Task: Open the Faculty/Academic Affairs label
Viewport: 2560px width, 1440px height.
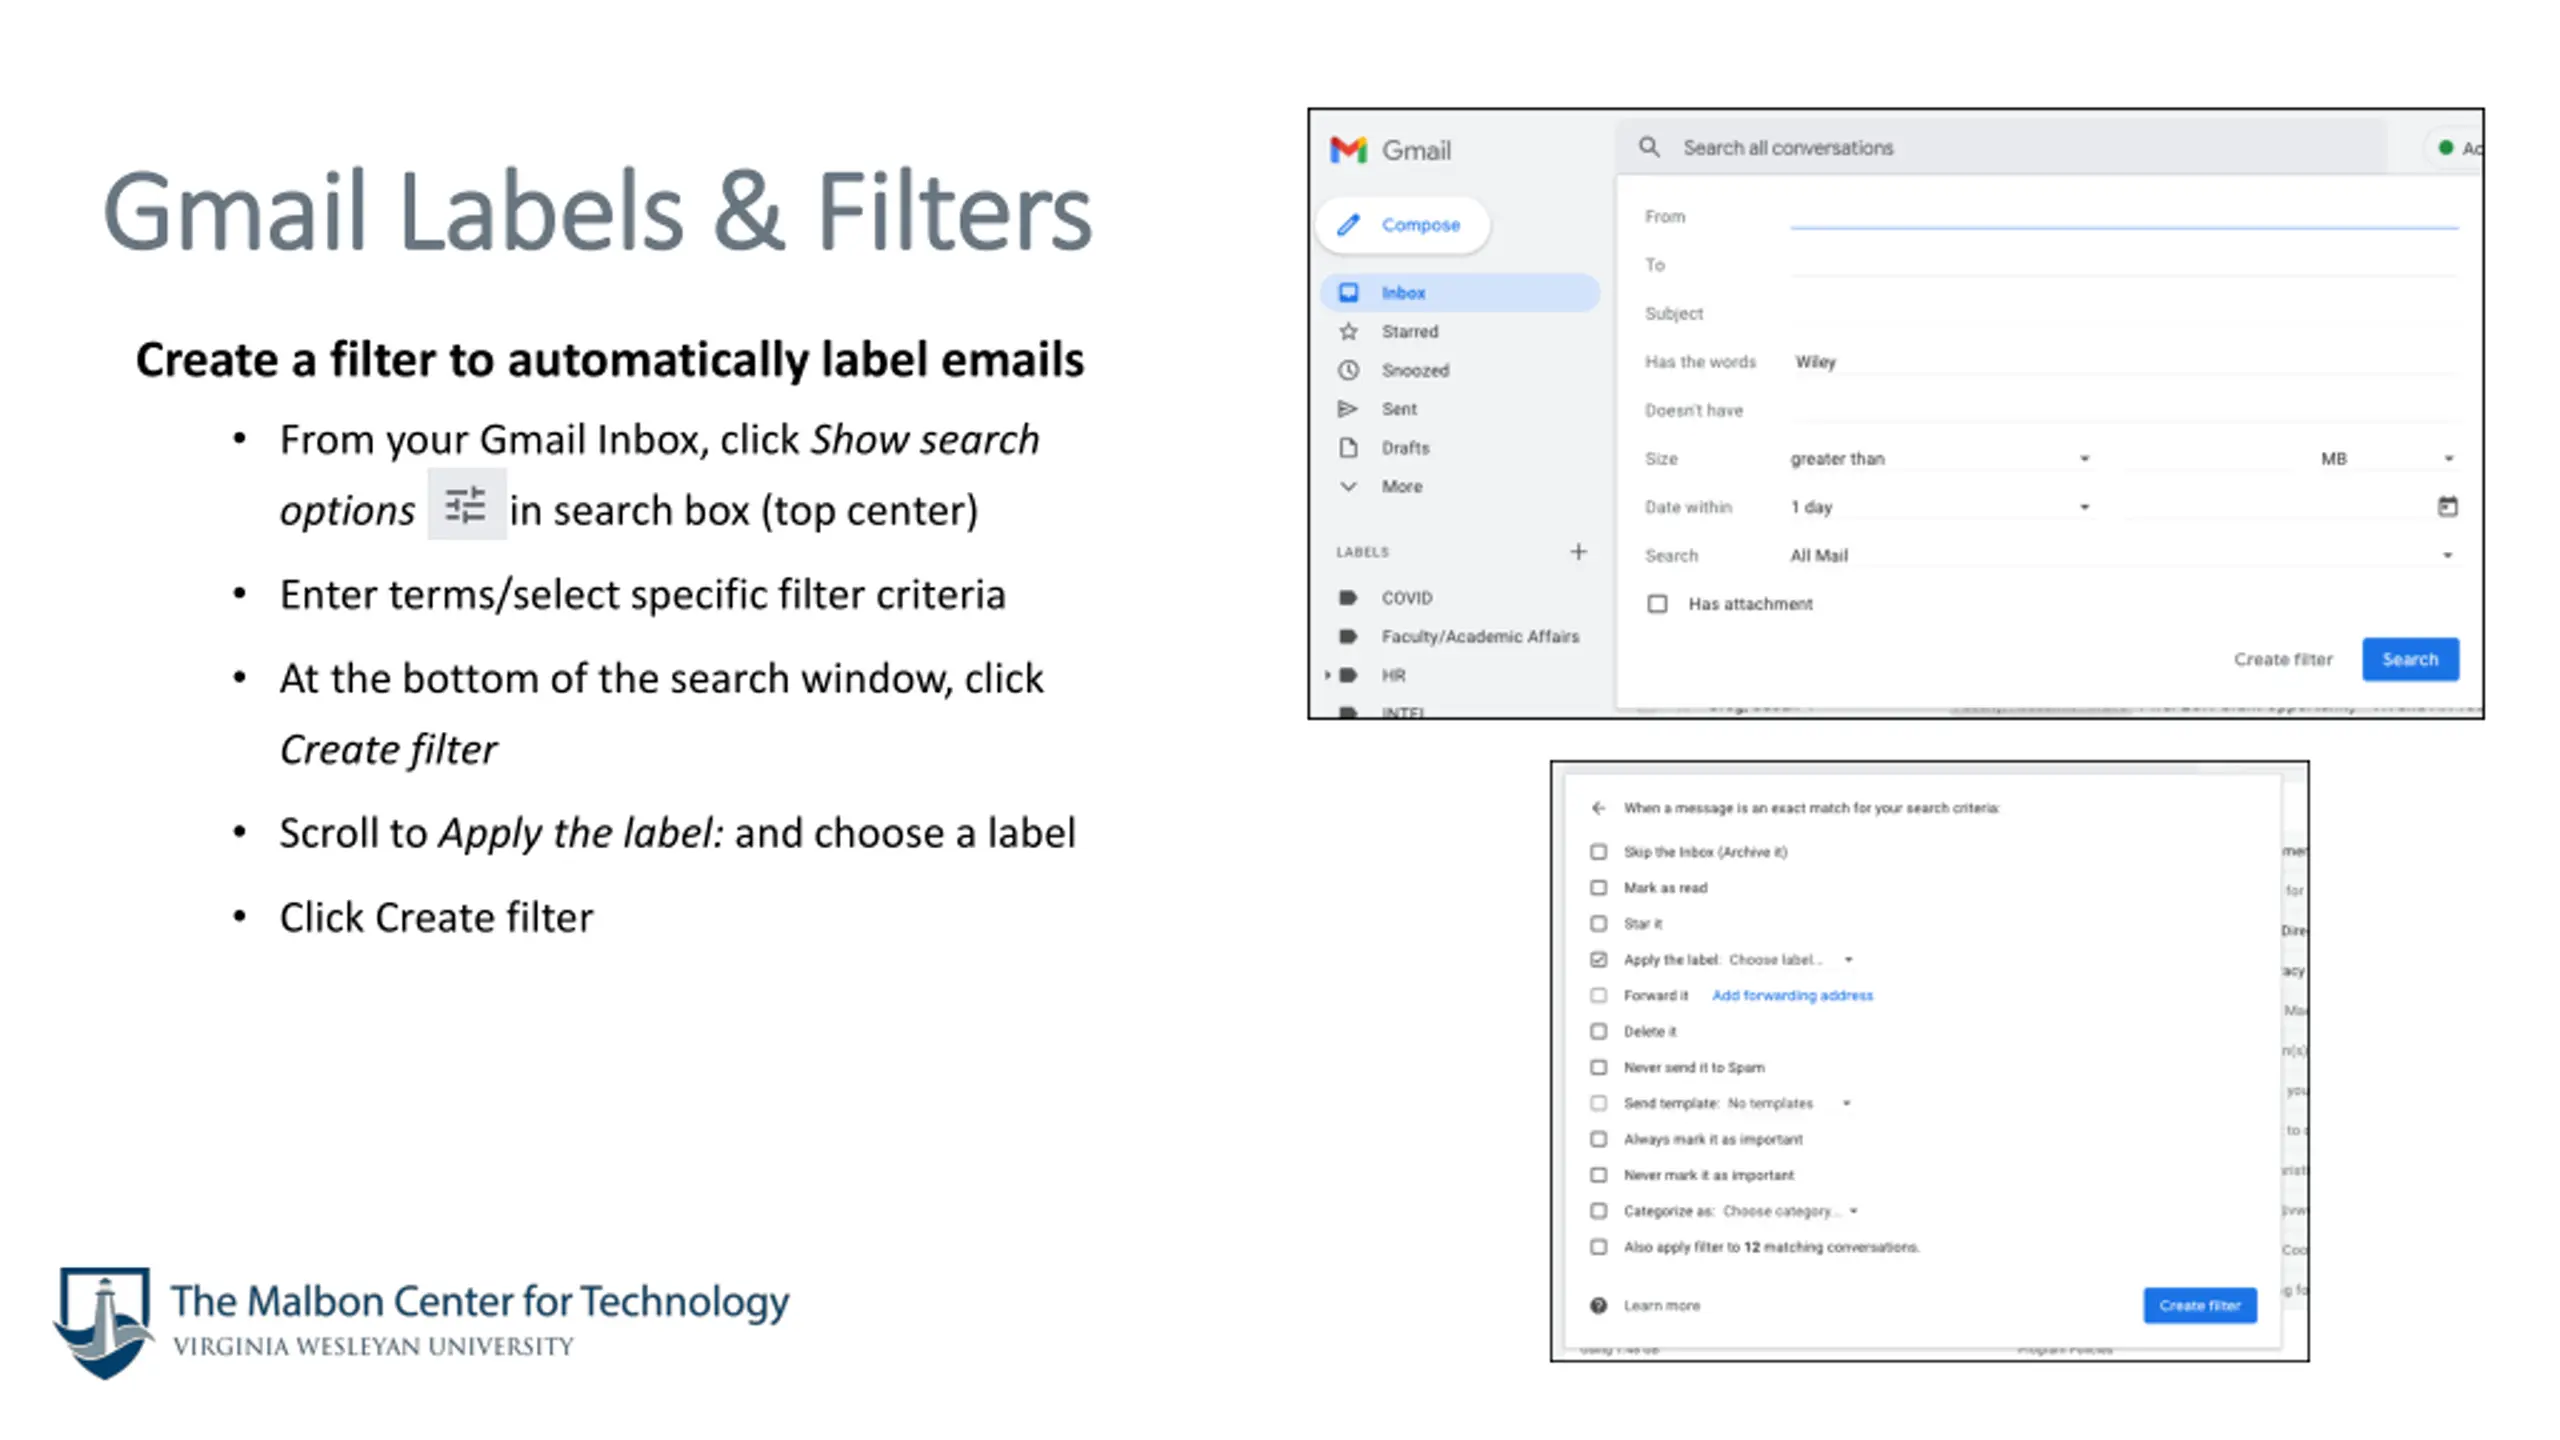Action: pos(1480,636)
